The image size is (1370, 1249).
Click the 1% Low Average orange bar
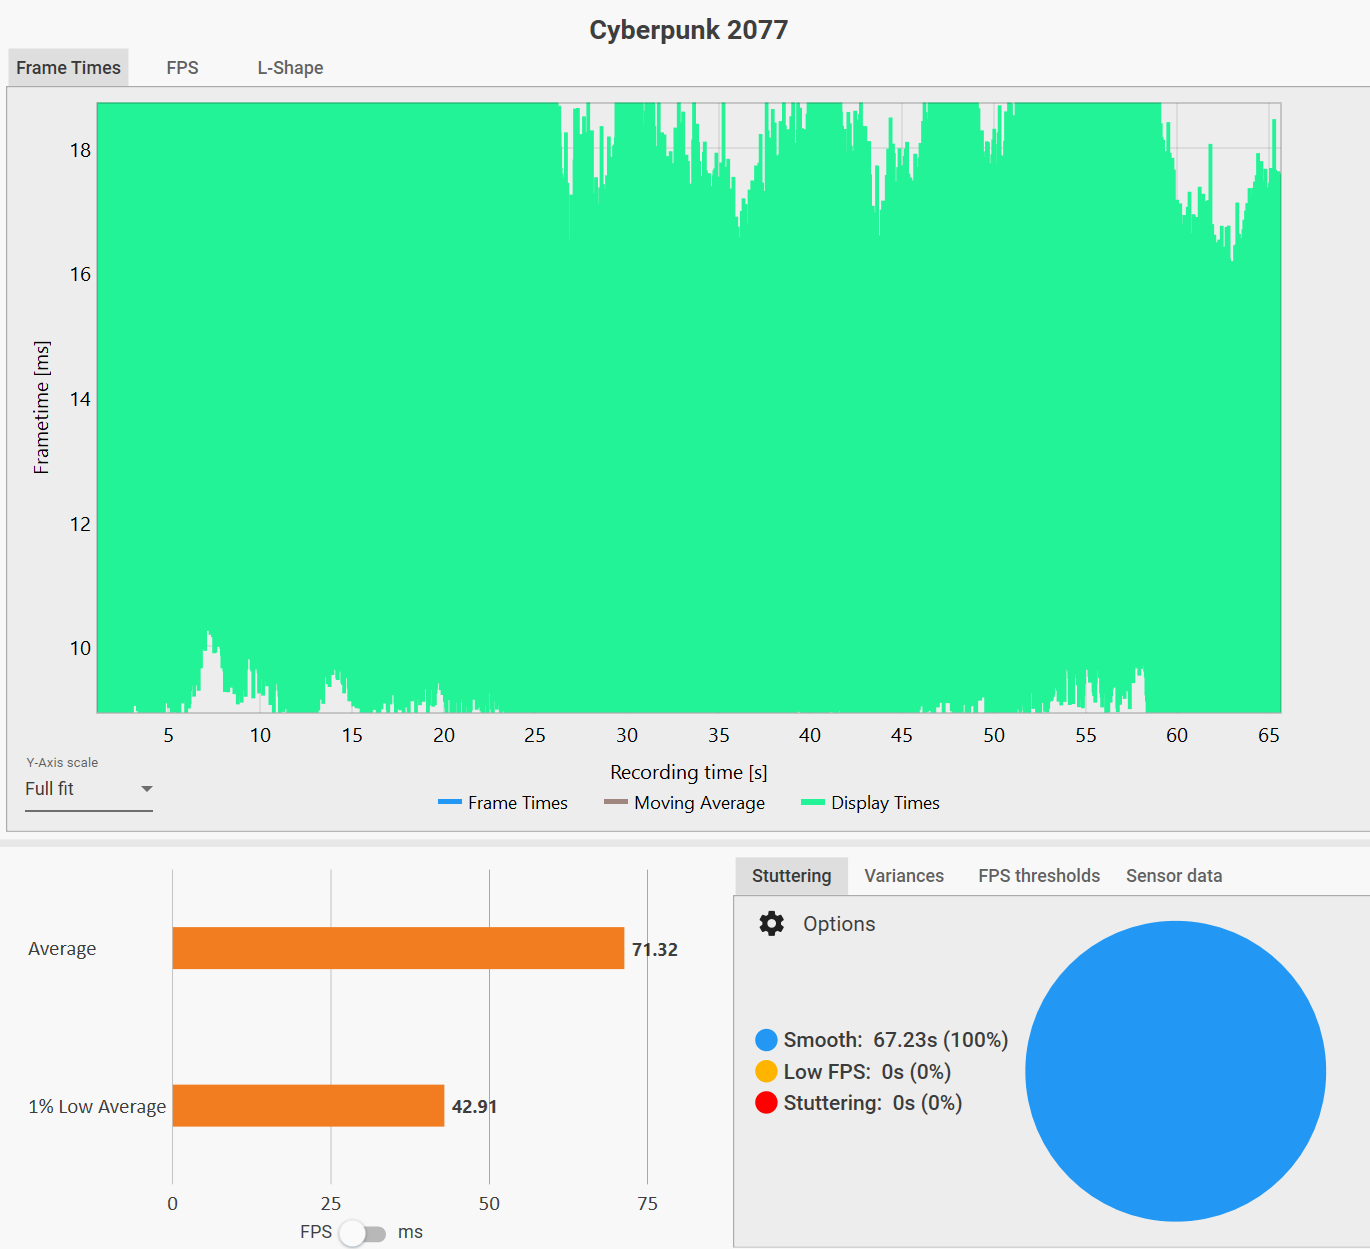pos(308,1106)
